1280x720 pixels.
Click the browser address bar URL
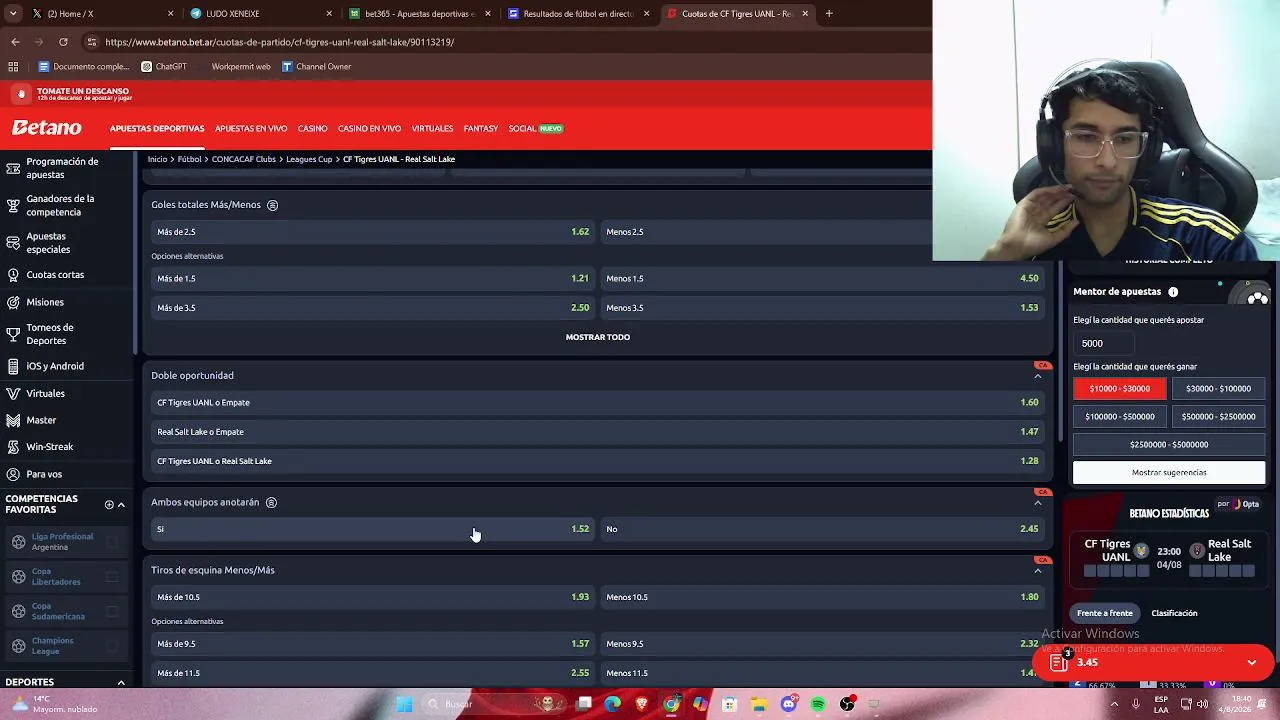(x=280, y=42)
